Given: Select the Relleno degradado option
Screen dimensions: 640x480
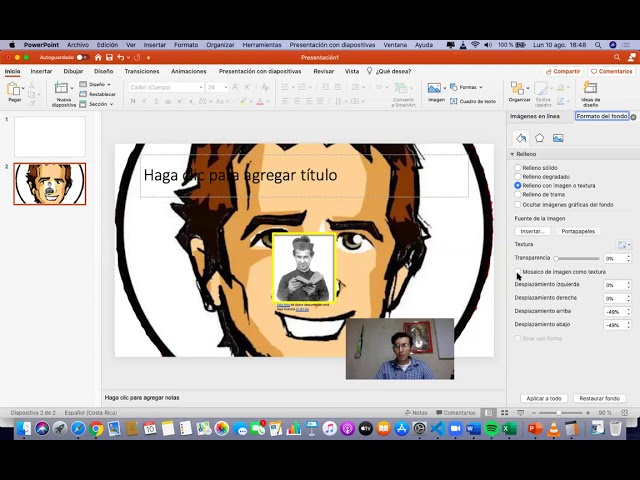Looking at the screenshot, I should (518, 177).
